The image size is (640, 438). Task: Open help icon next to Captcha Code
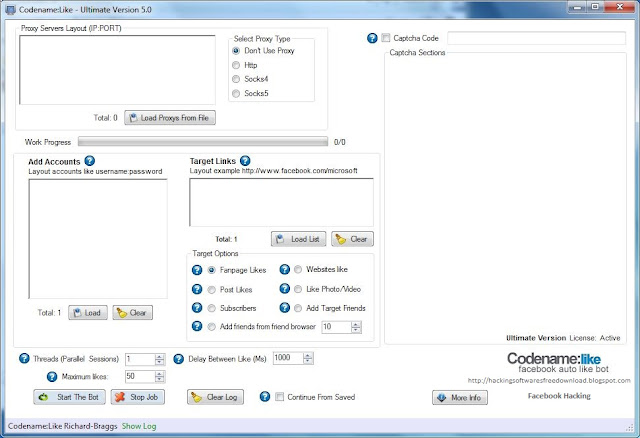[x=372, y=38]
